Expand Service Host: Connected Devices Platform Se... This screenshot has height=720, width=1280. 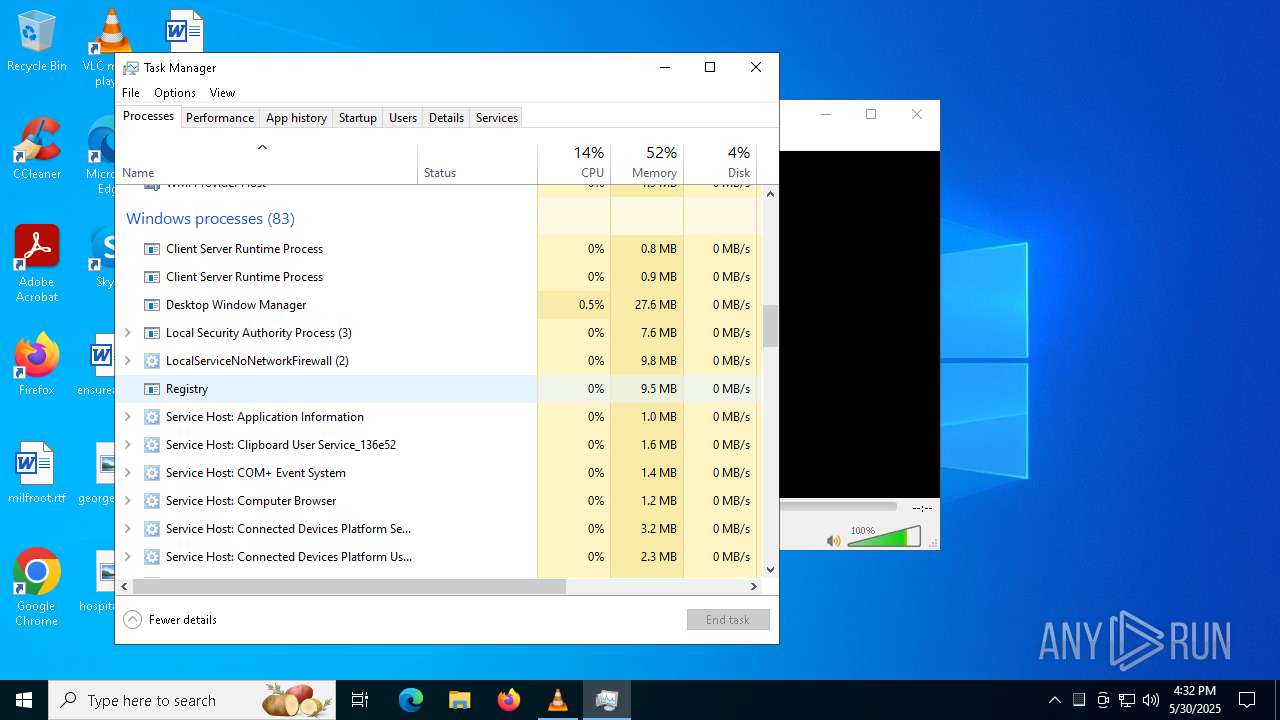(127, 529)
